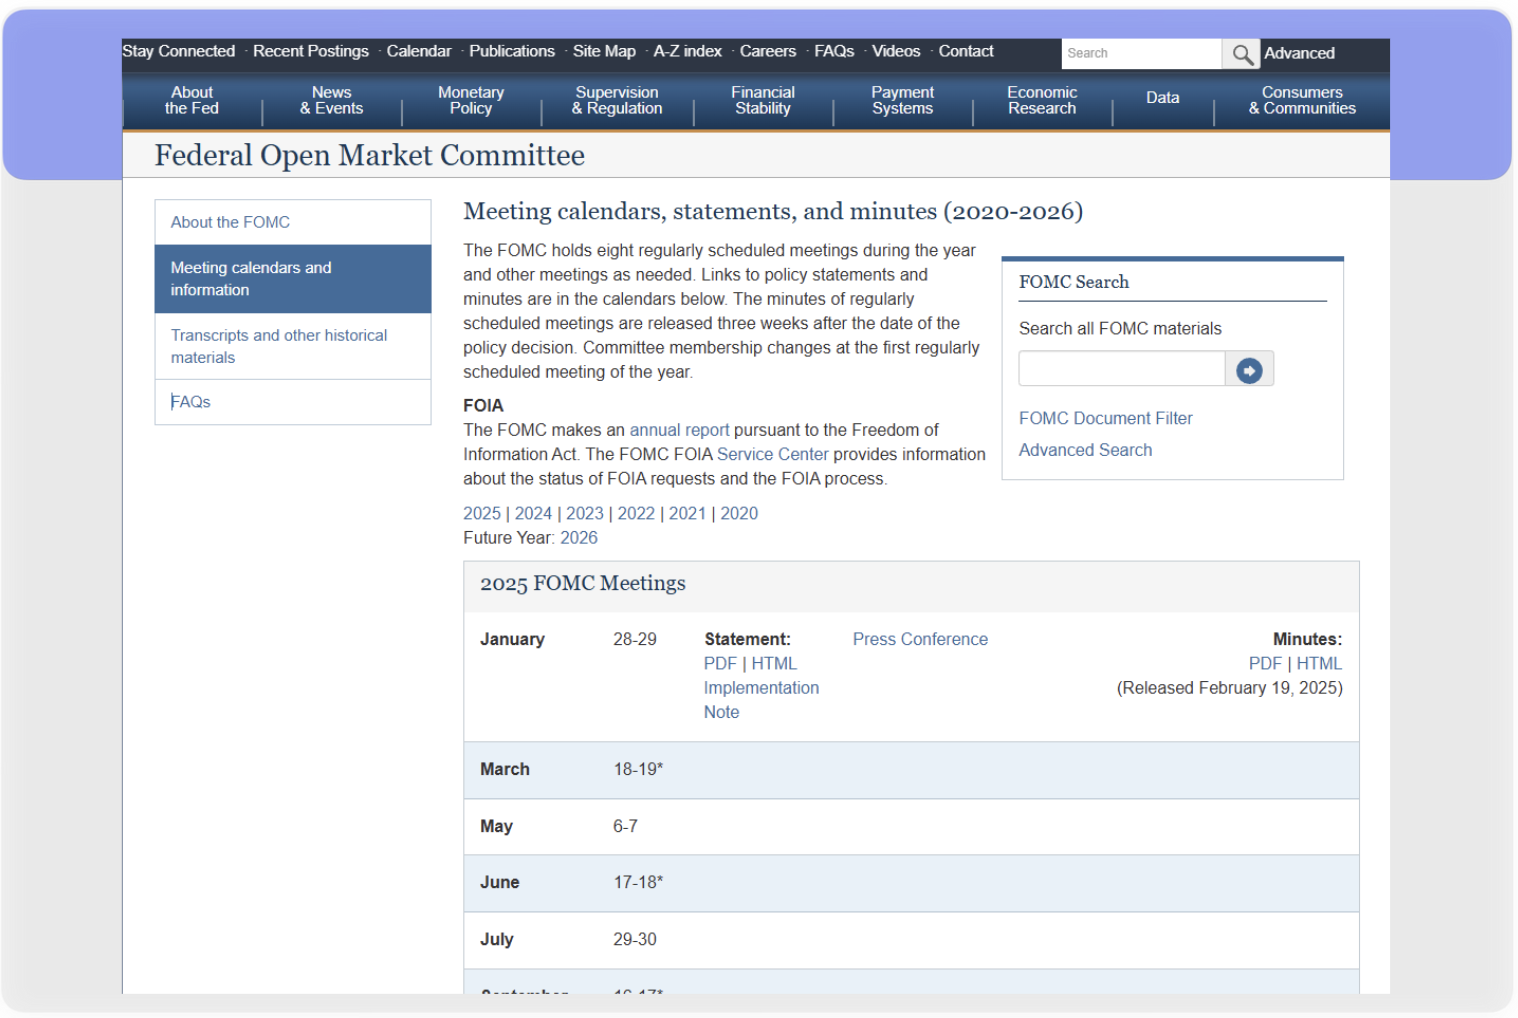Click the magnifying glass search icon
The width and height of the screenshot is (1518, 1018).
[1241, 54]
